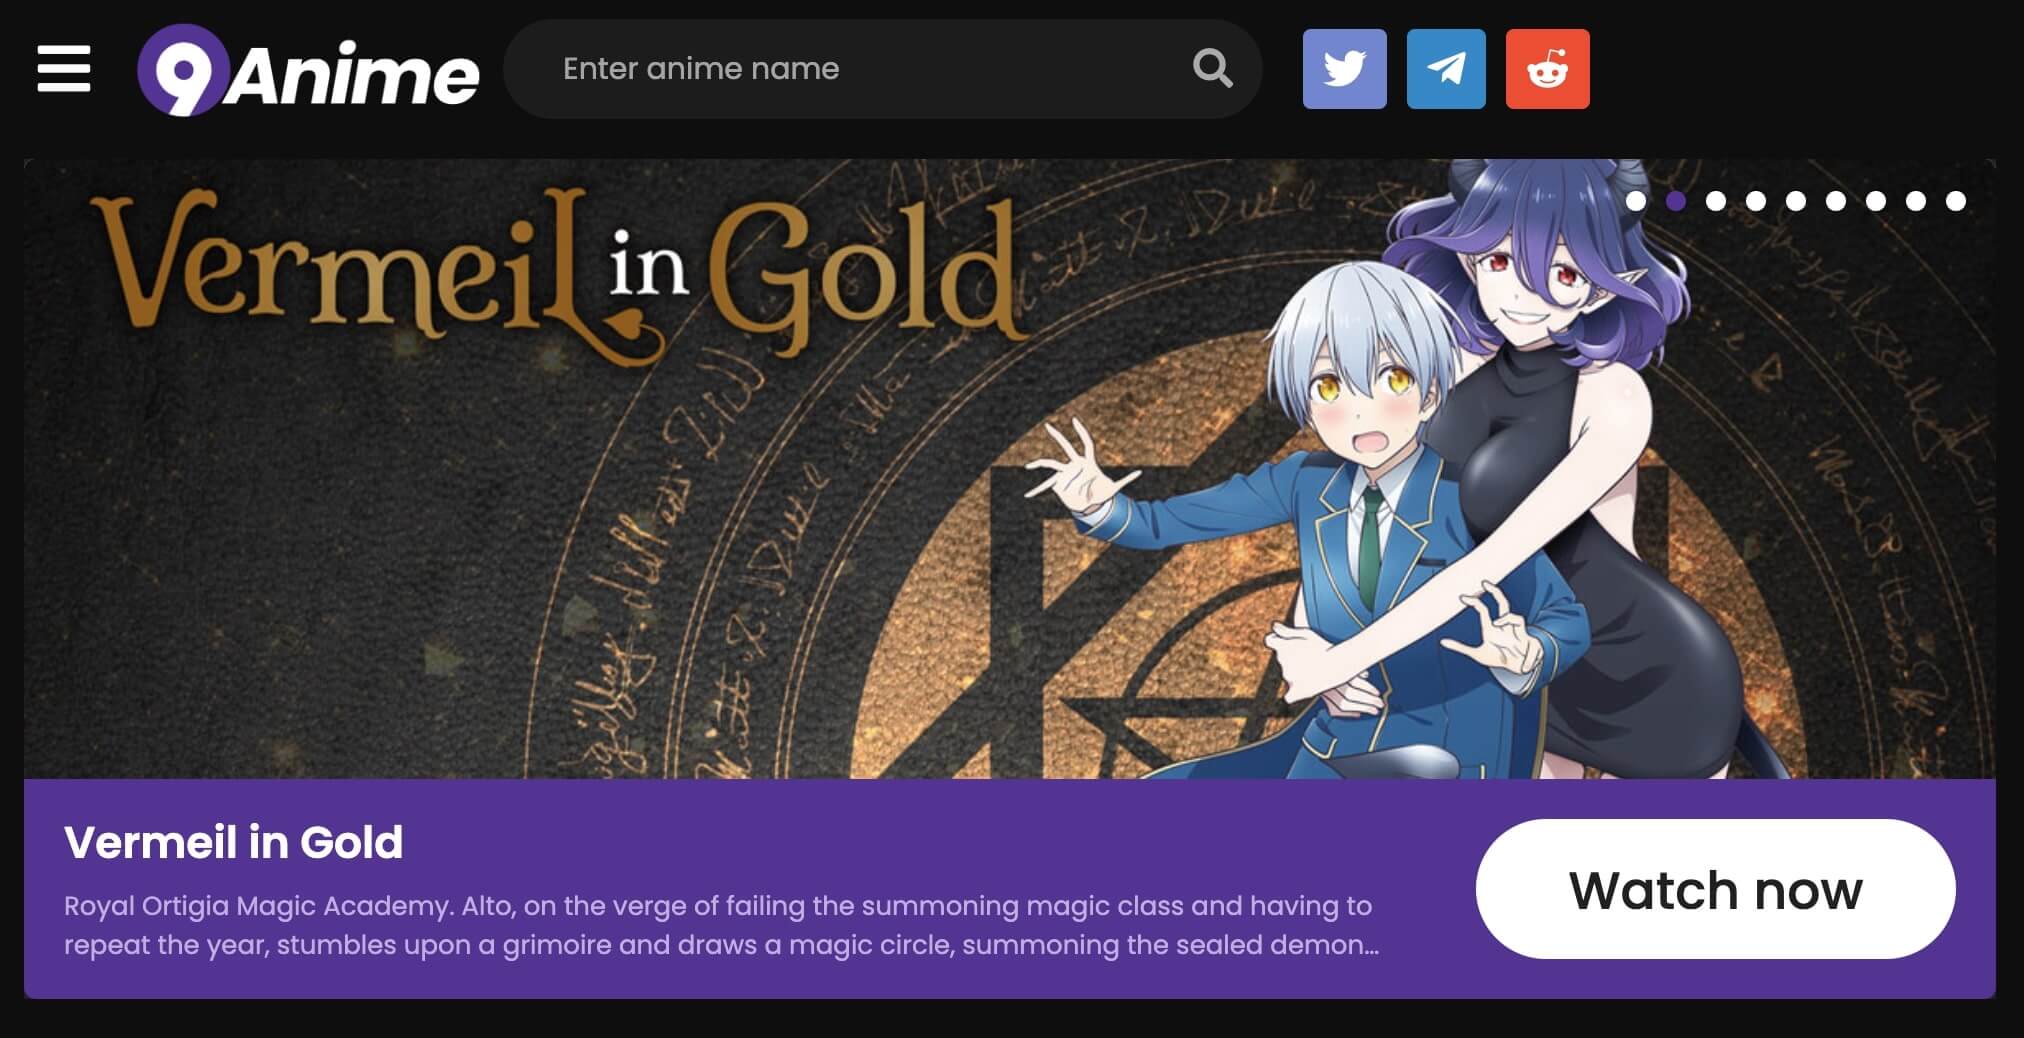Select the first carousel slide dot

pyautogui.click(x=1636, y=201)
